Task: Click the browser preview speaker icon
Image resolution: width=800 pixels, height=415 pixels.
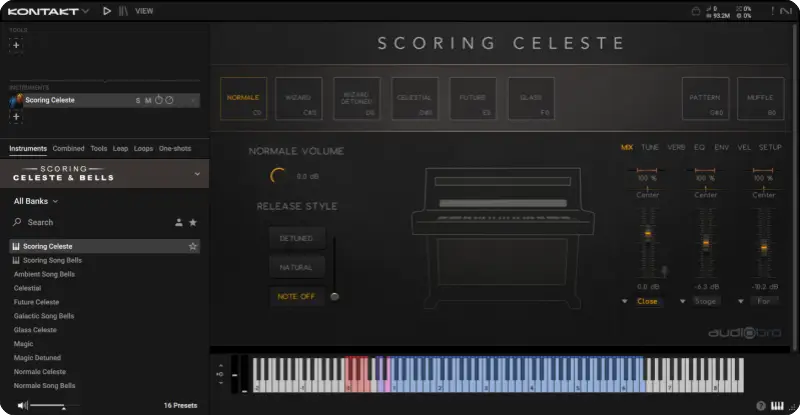Action: pyautogui.click(x=22, y=405)
